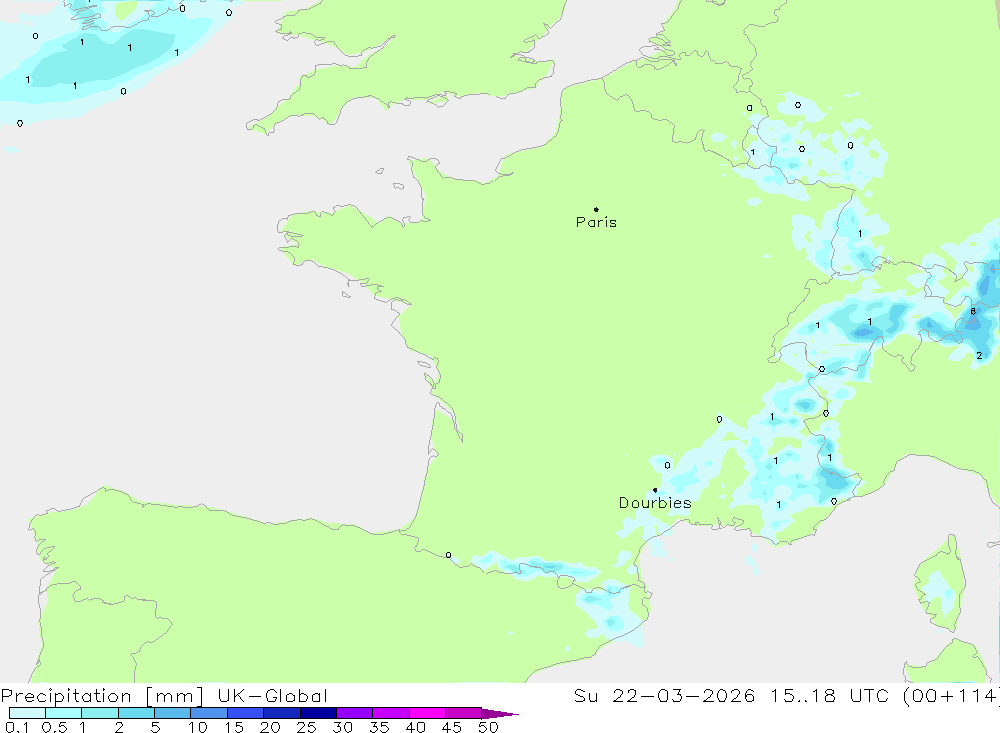The width and height of the screenshot is (1000, 733).
Task: Pick the 5–10 mm legend color swatch
Action: (173, 713)
